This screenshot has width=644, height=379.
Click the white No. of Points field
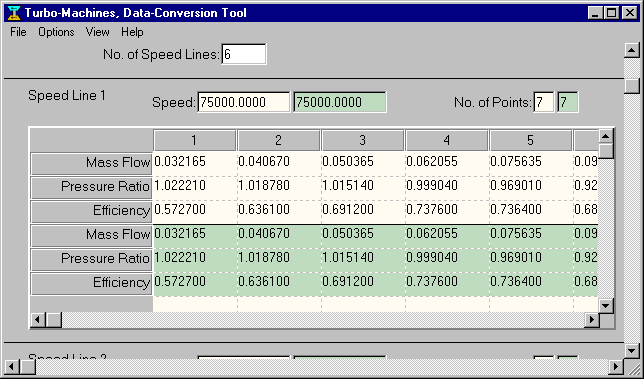point(544,102)
